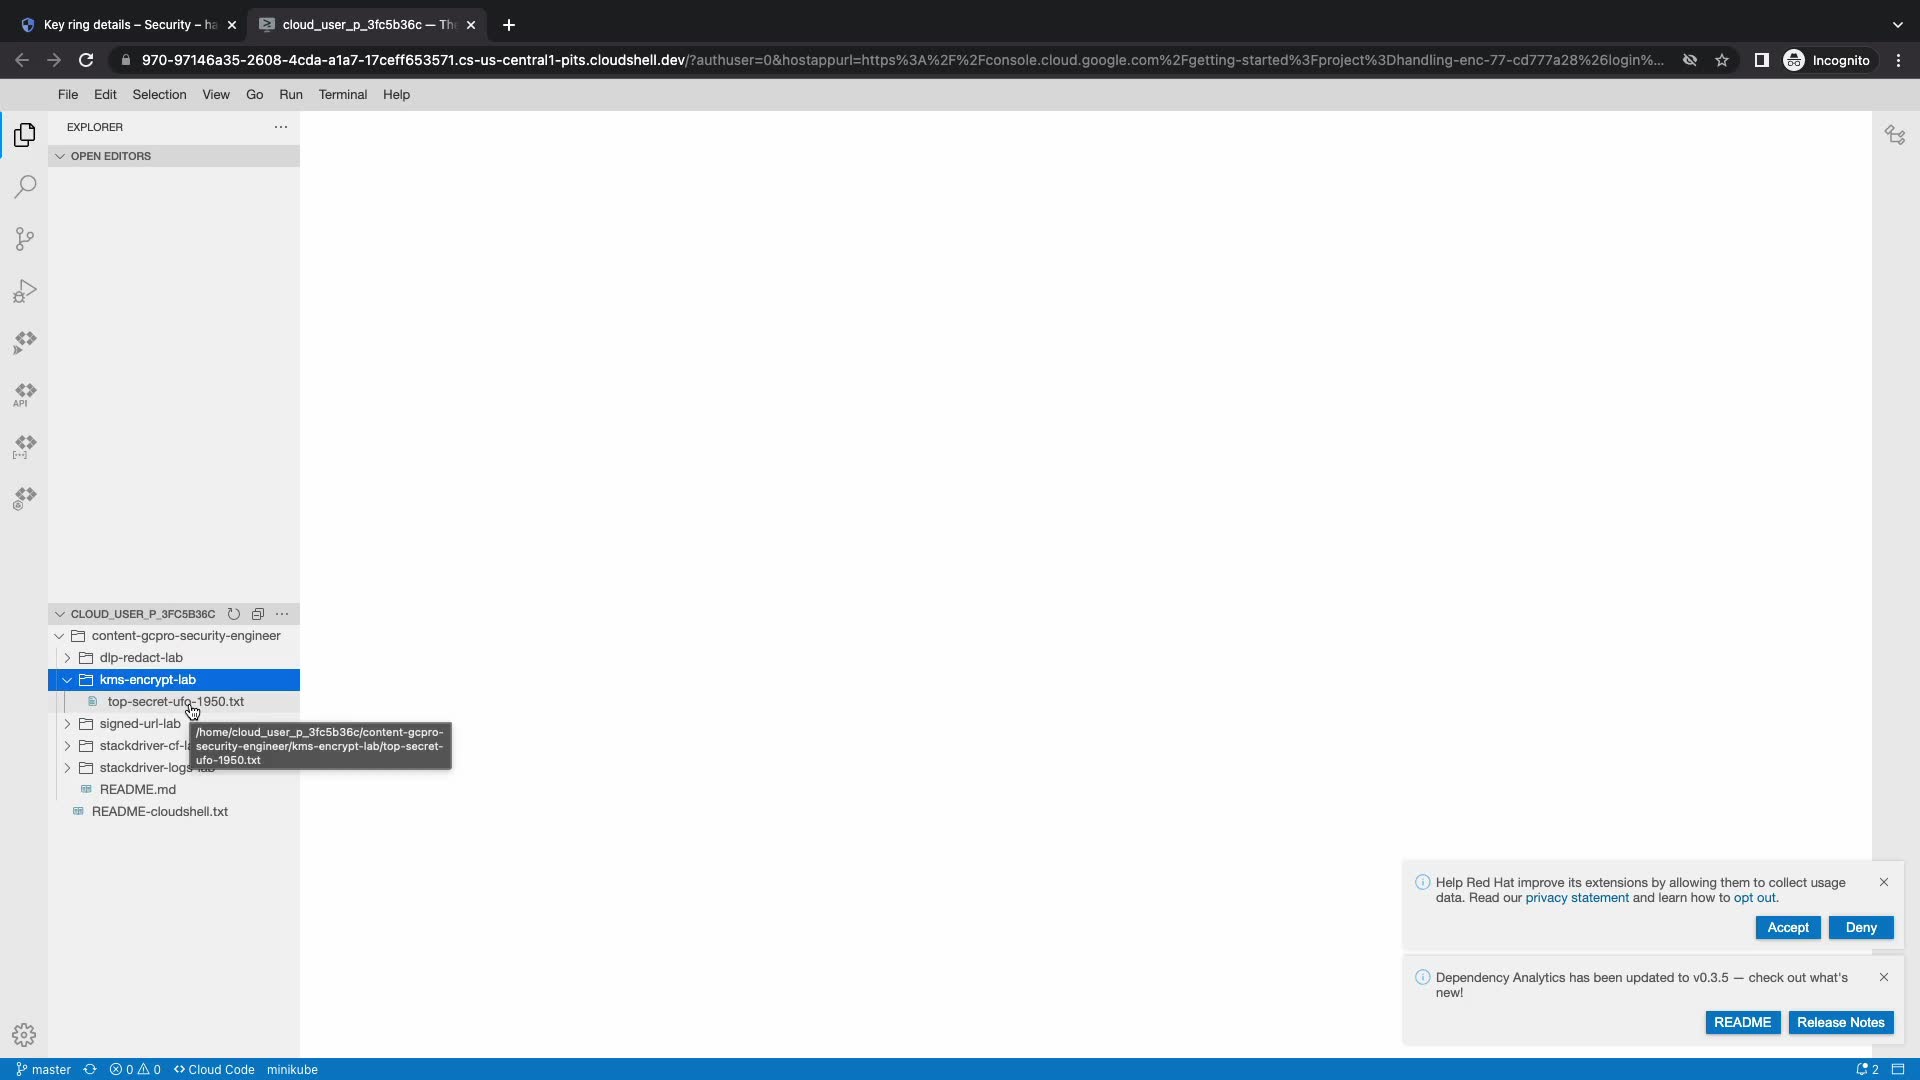1920x1080 pixels.
Task: Open top-secret-ufo-1950.txt file
Action: point(175,702)
